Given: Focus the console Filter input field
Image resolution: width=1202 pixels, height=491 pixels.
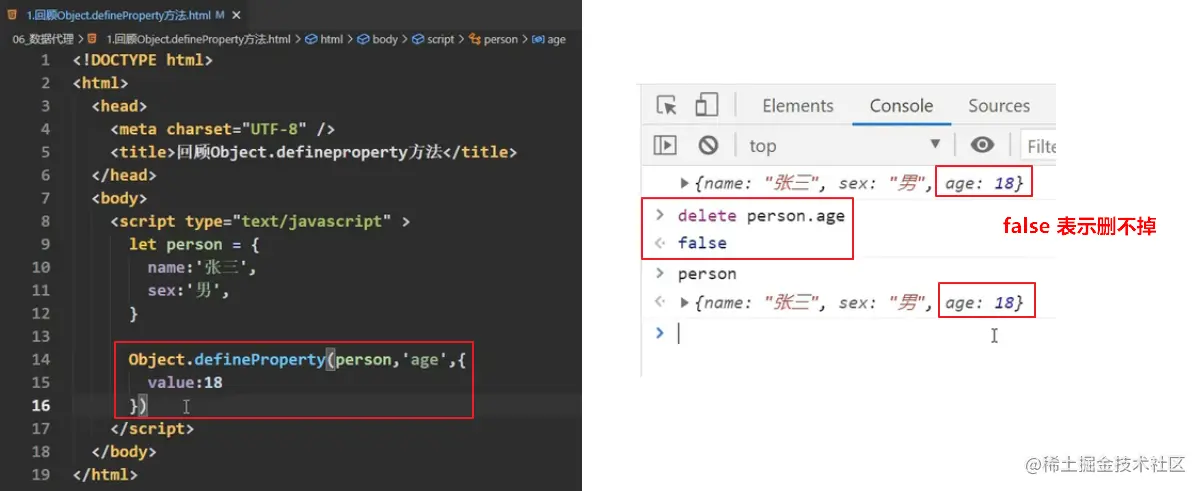Looking at the screenshot, I should (x=1038, y=146).
